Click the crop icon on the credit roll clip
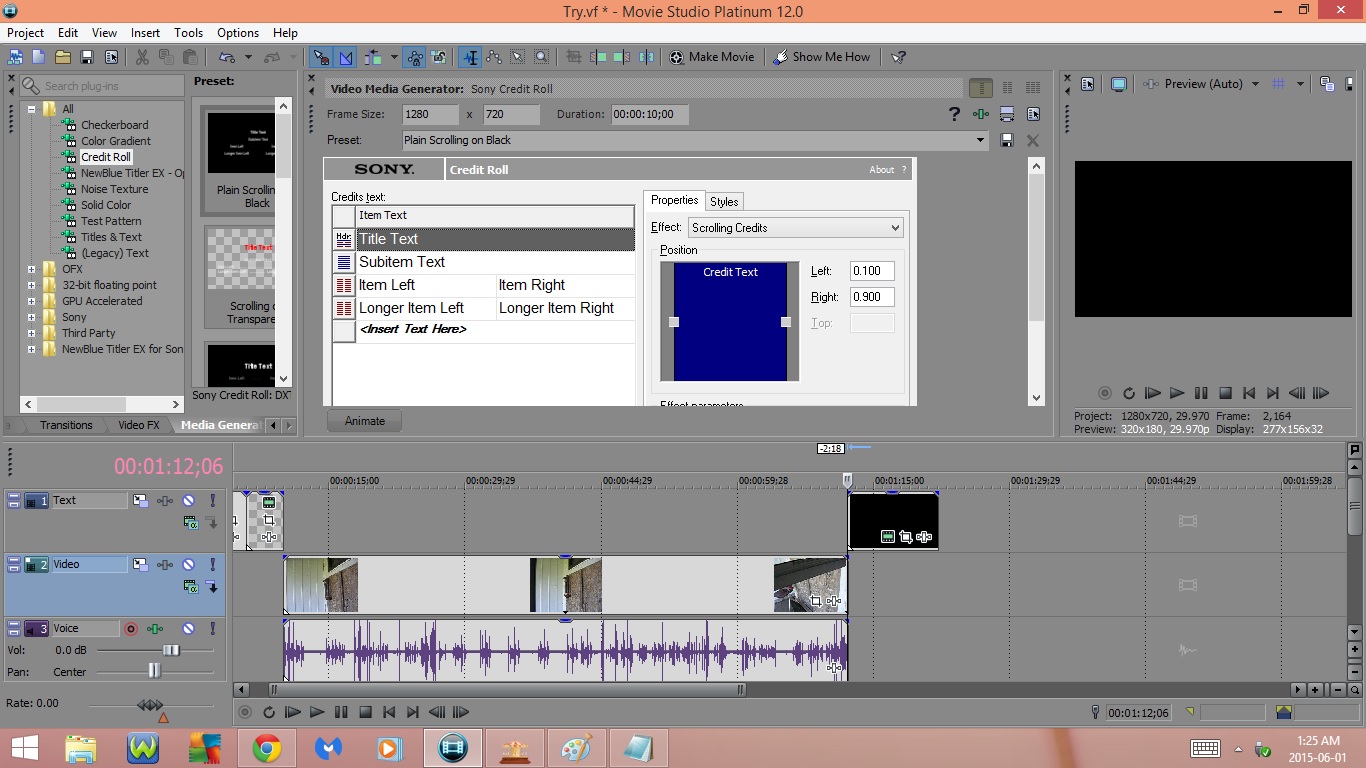This screenshot has width=1366, height=768. [x=905, y=537]
